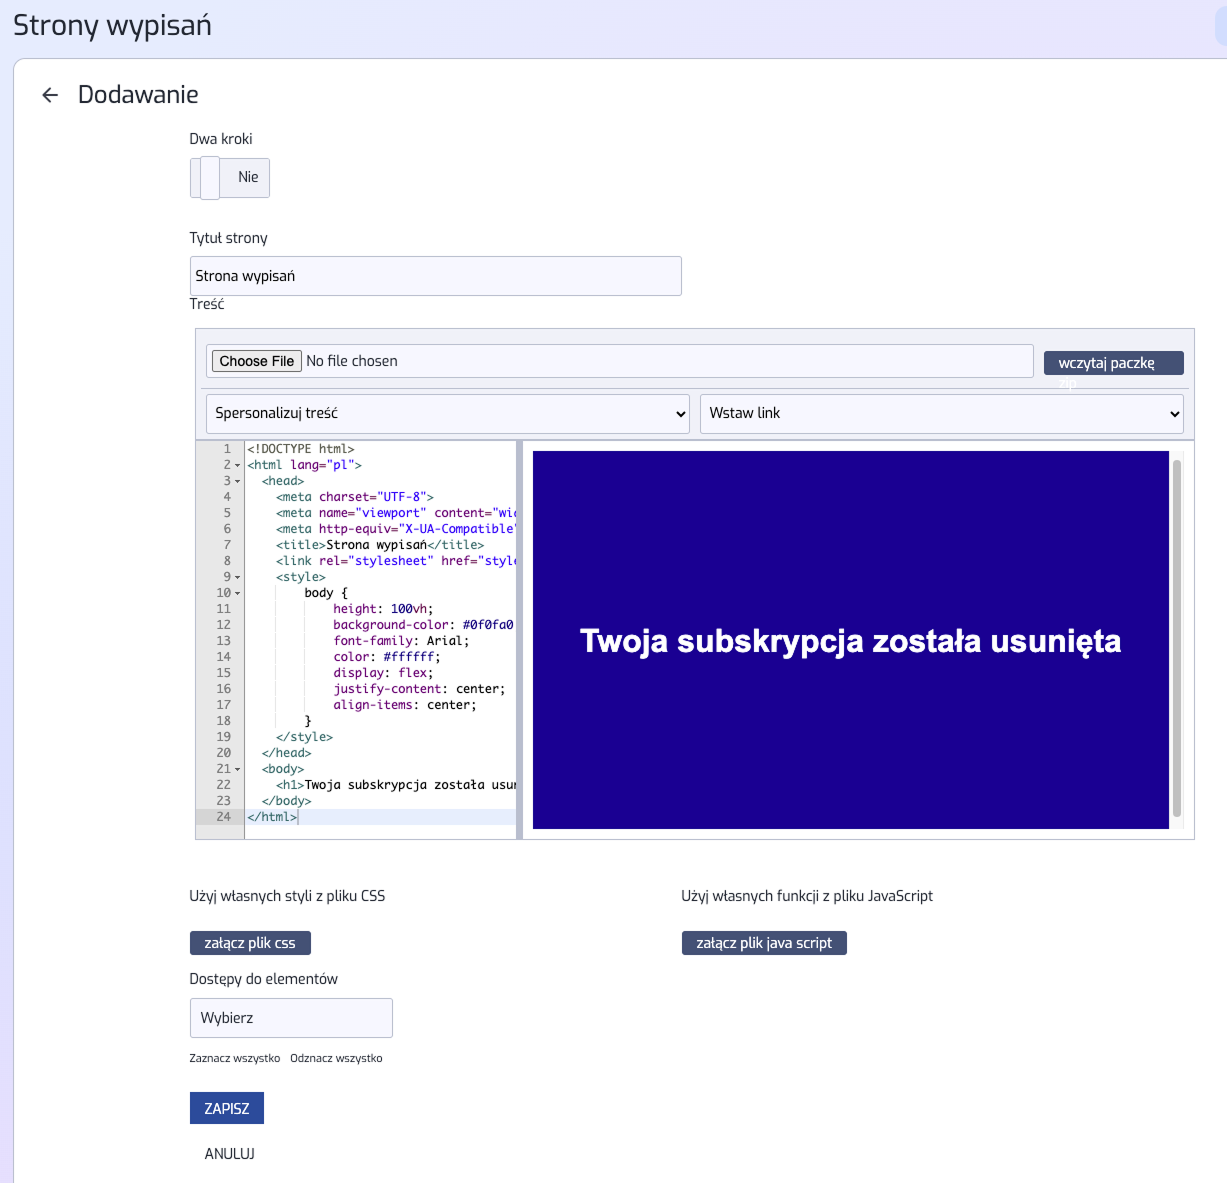The height and width of the screenshot is (1183, 1227).
Task: Collapse the html tag fold arrow on line 2
Action: coord(238,466)
